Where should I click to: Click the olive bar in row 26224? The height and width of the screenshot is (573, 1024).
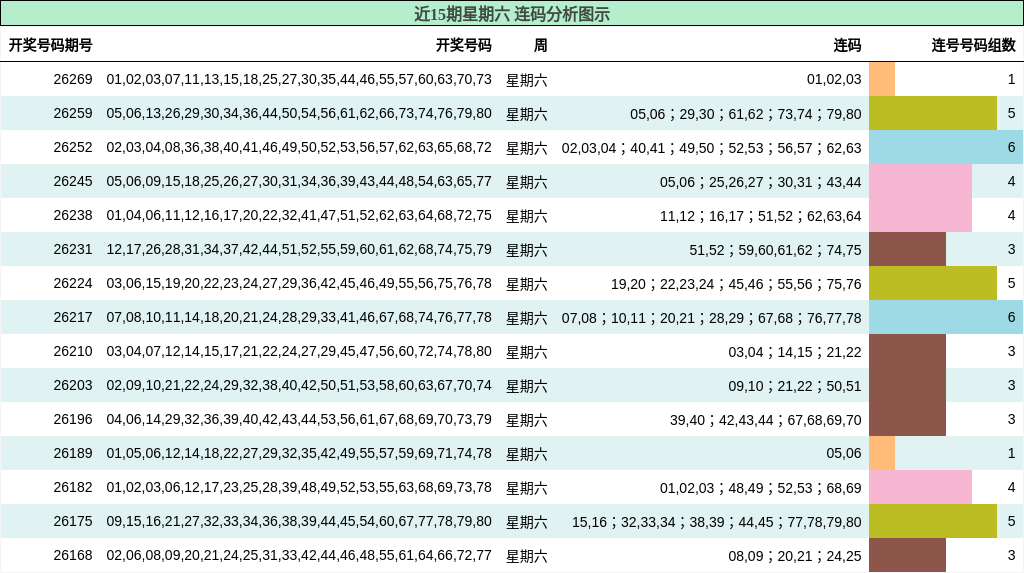tap(933, 283)
